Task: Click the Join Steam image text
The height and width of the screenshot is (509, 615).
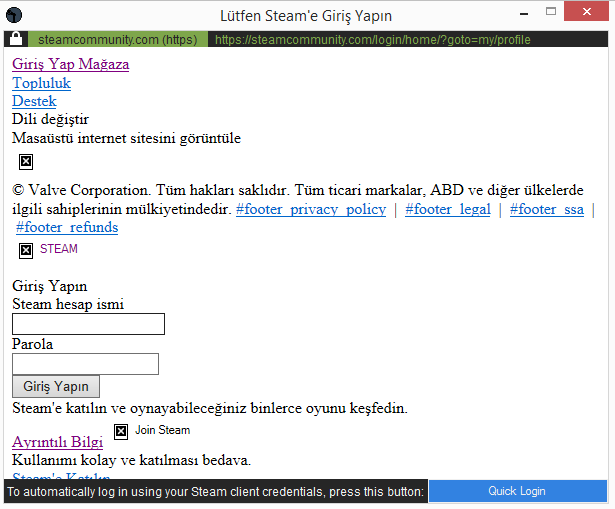Action: pos(162,430)
